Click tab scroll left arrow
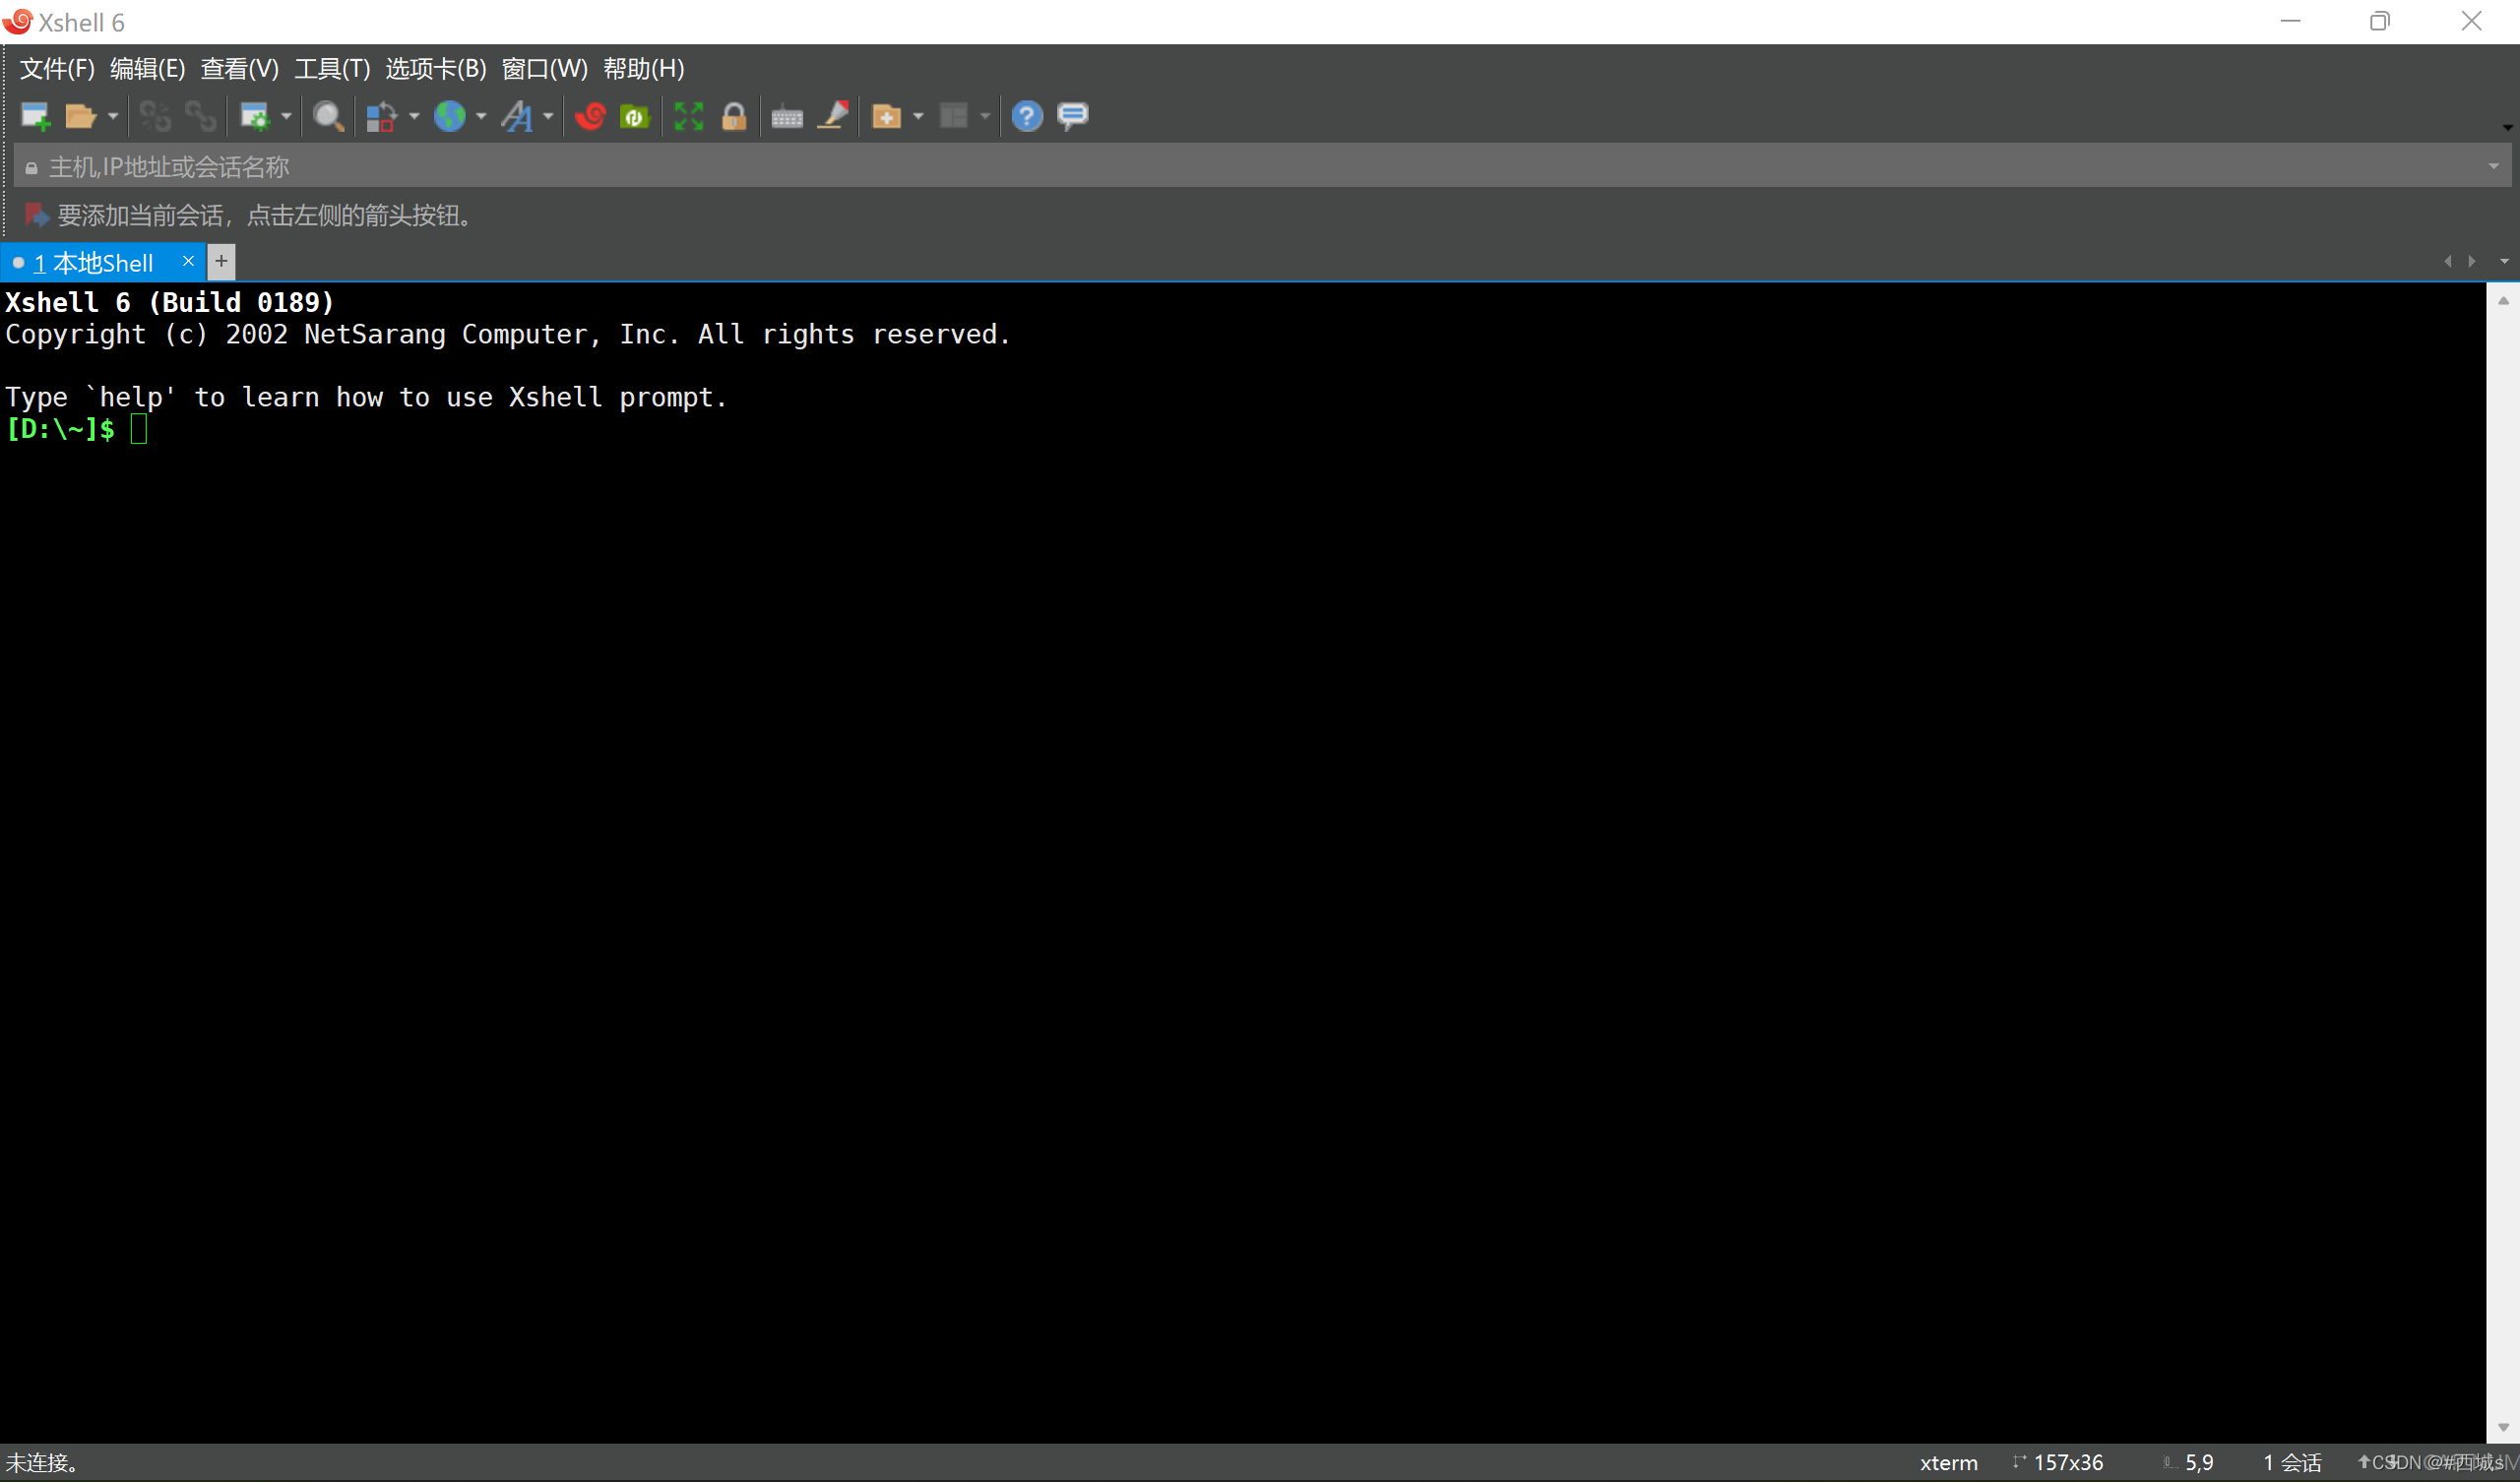2520x1482 pixels. tap(2448, 261)
